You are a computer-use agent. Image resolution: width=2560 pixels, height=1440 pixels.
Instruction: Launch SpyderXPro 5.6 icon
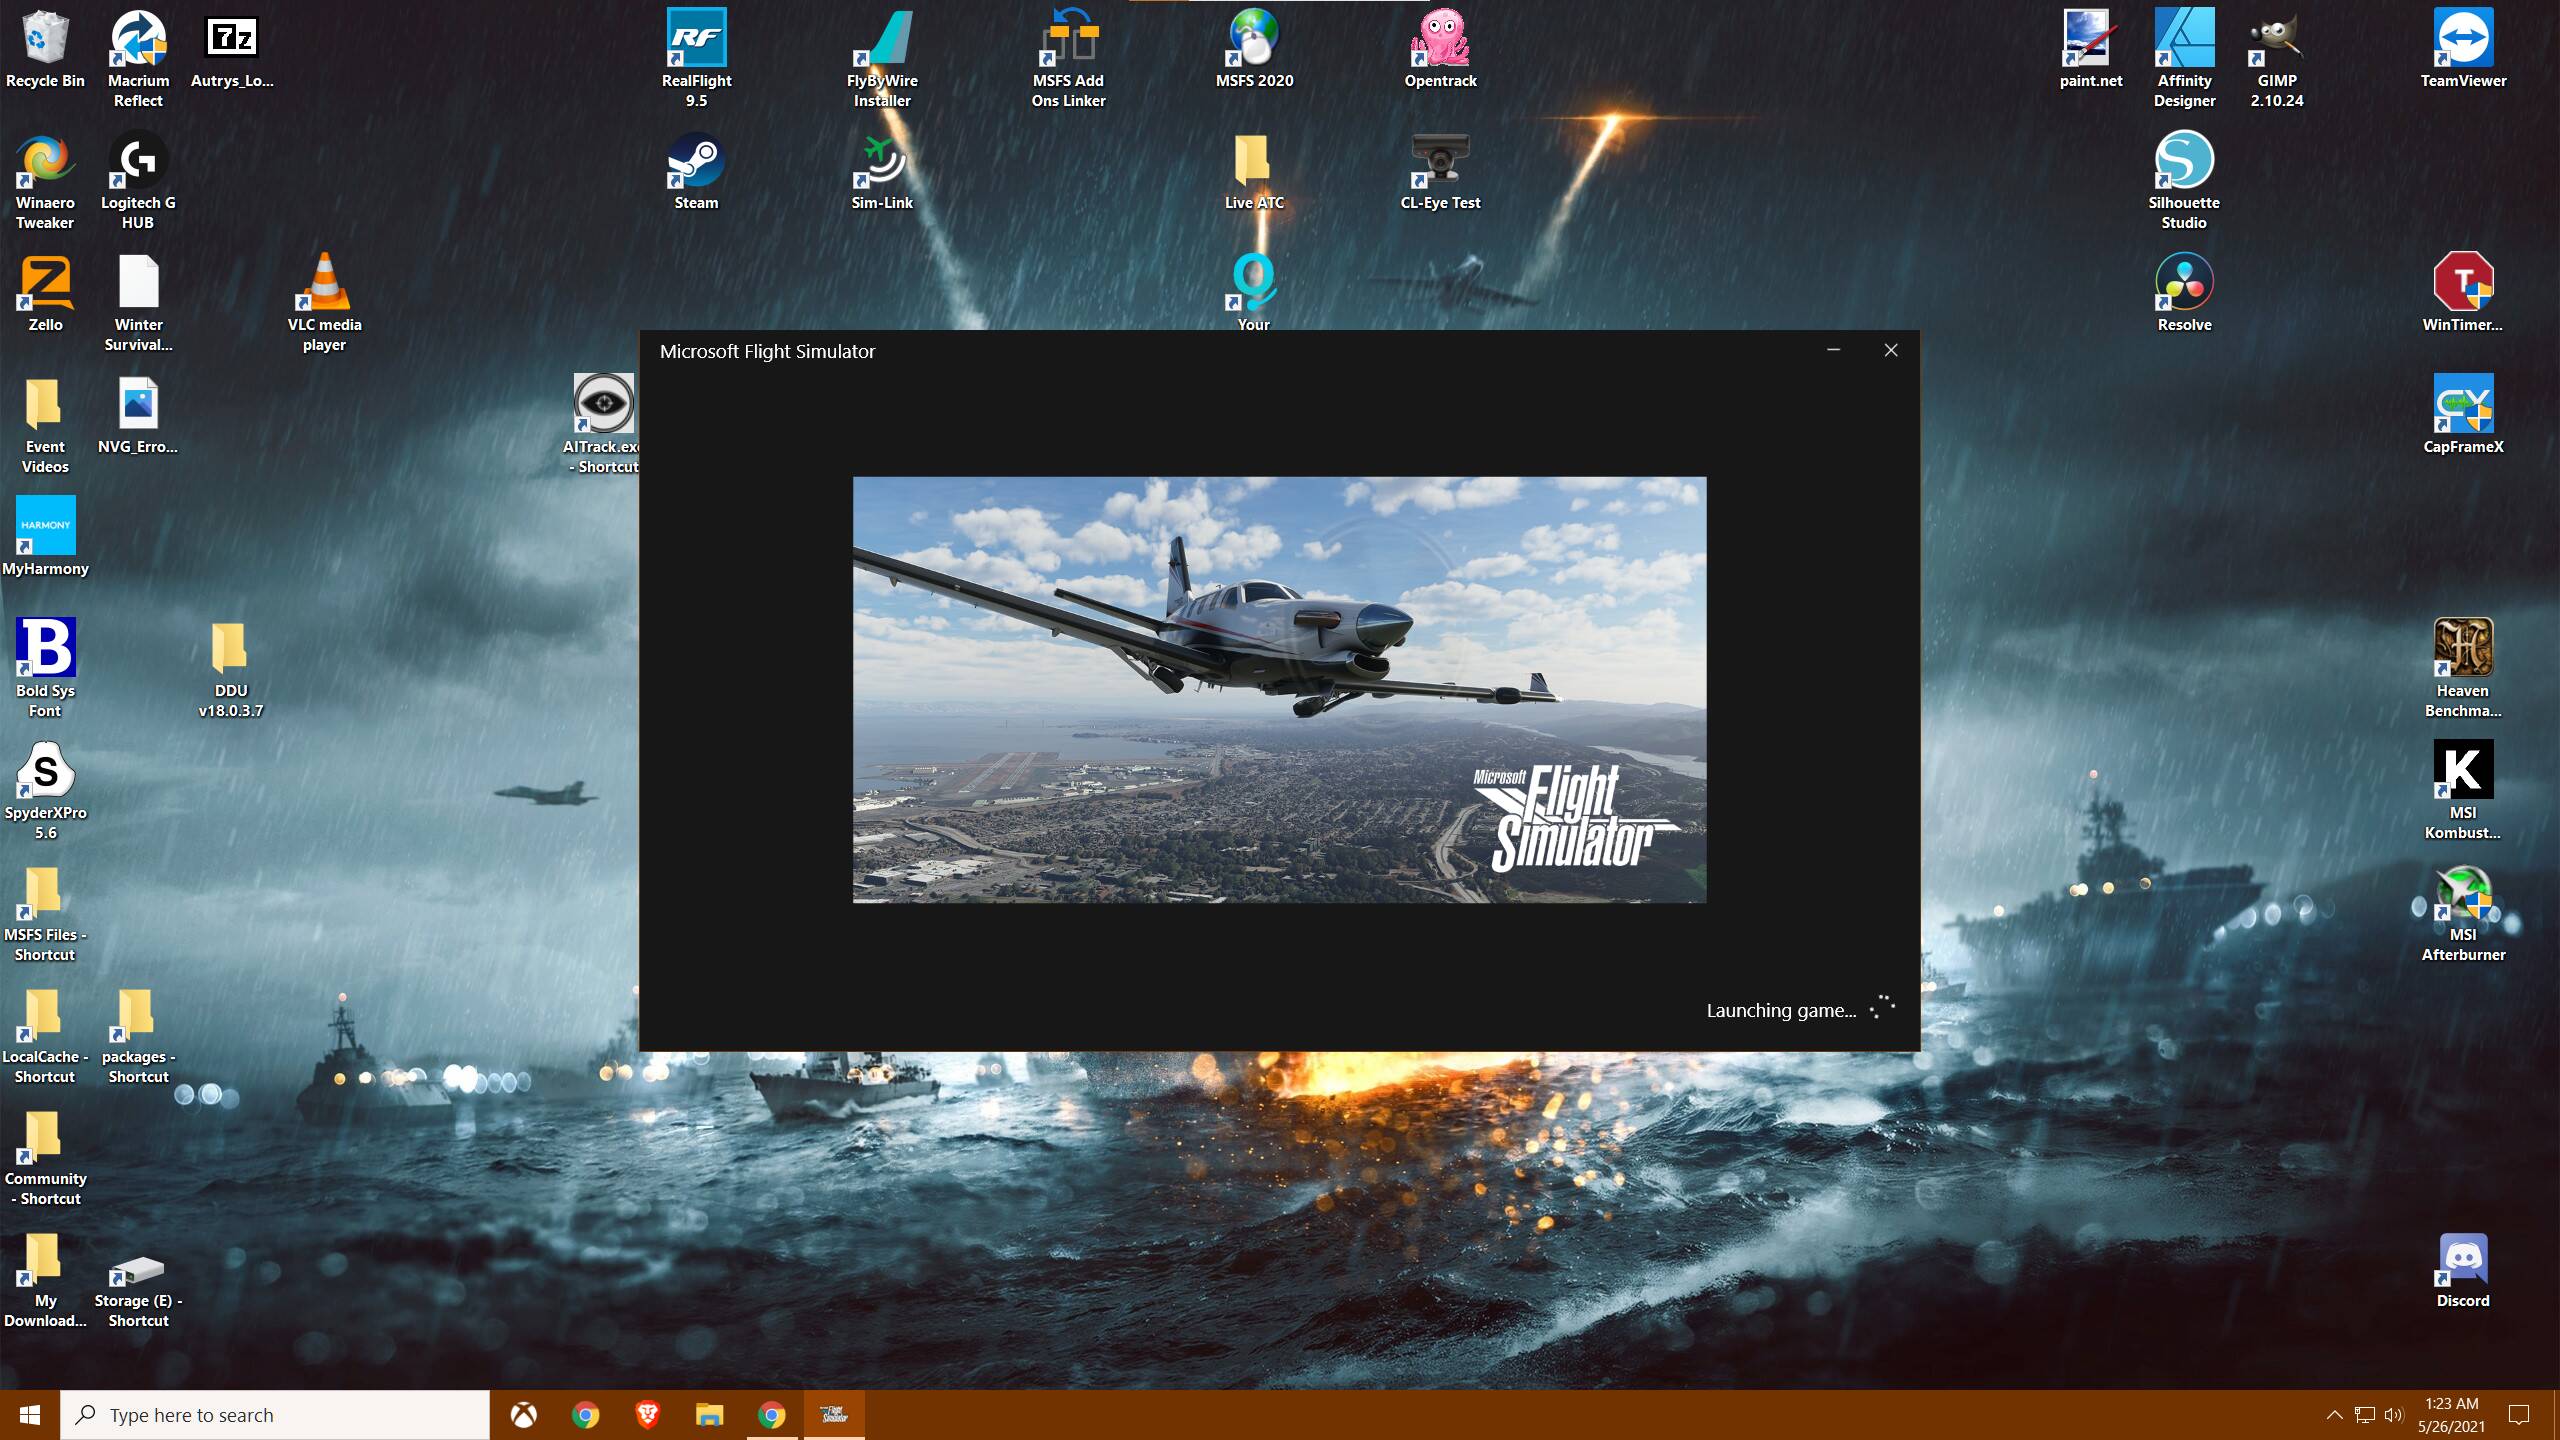45,790
